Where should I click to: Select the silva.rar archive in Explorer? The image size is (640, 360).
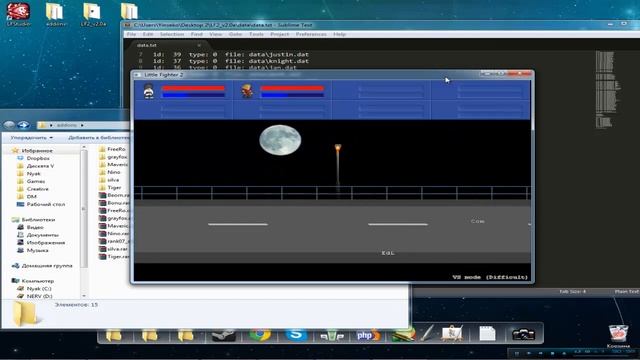click(114, 249)
